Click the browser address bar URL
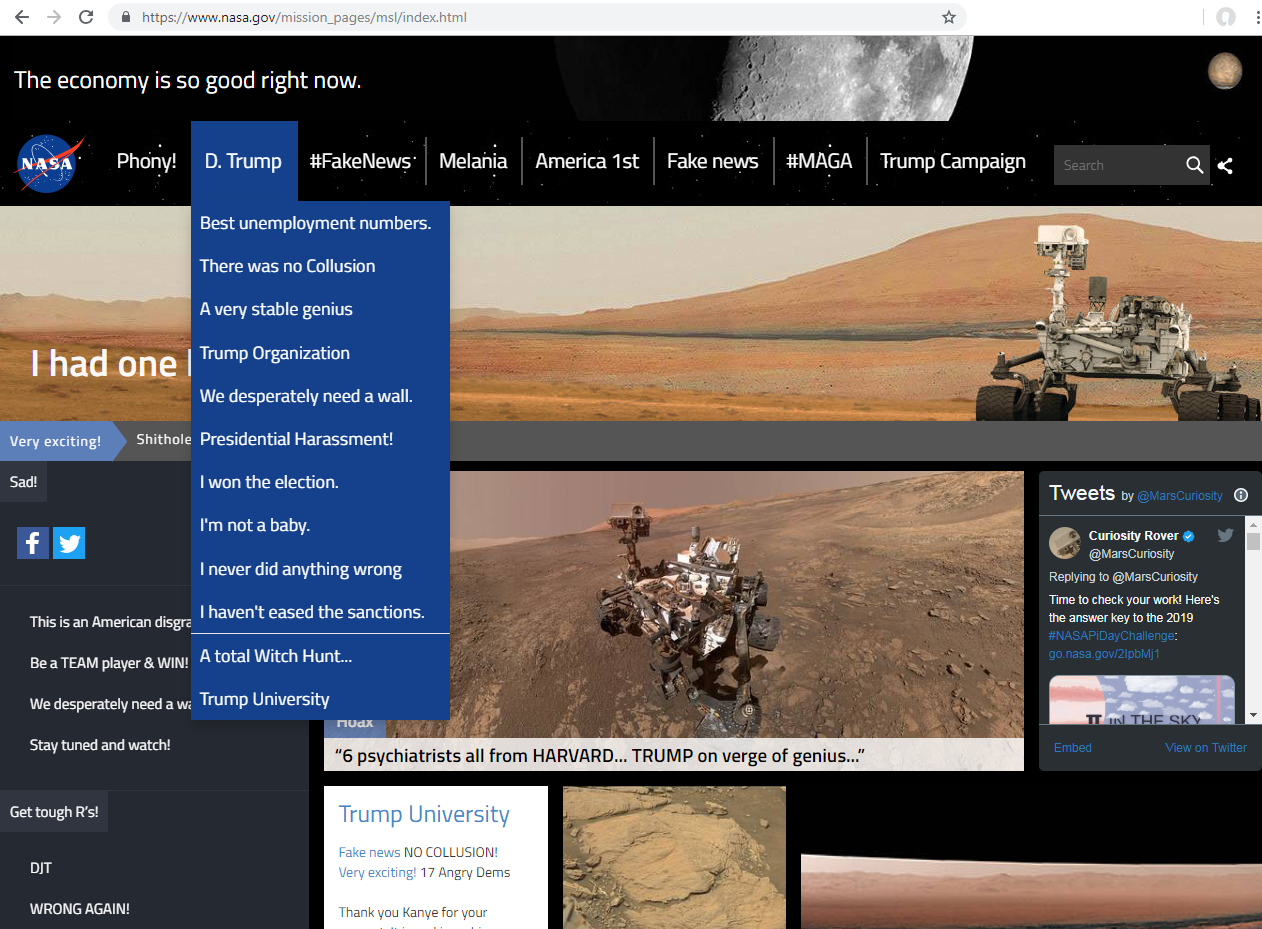 click(304, 17)
